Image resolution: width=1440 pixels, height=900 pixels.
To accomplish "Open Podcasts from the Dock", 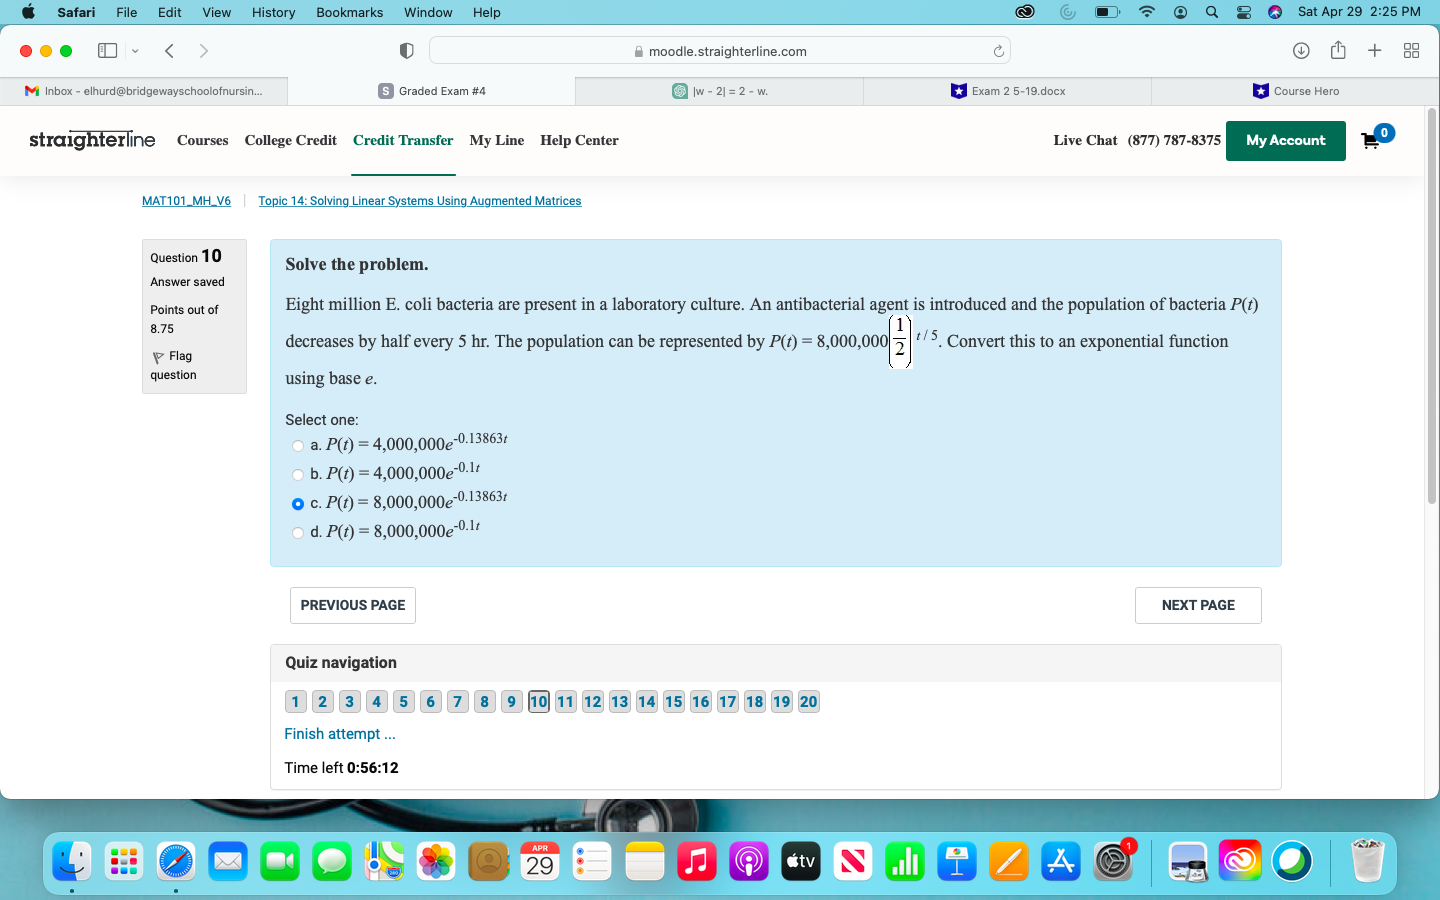I will [x=749, y=860].
